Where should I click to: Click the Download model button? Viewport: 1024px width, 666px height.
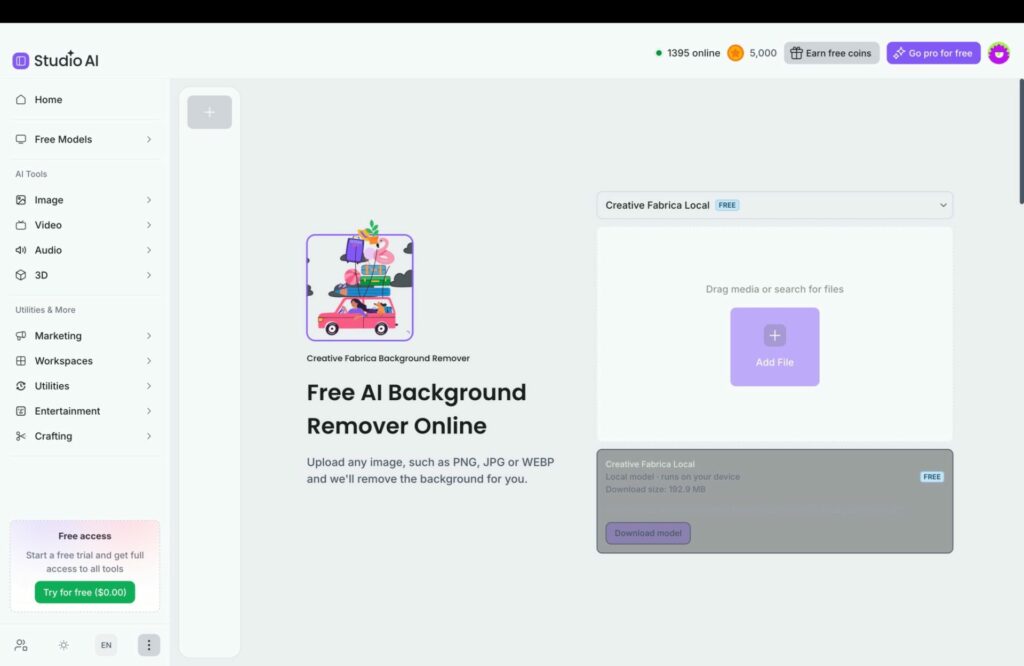[648, 533]
